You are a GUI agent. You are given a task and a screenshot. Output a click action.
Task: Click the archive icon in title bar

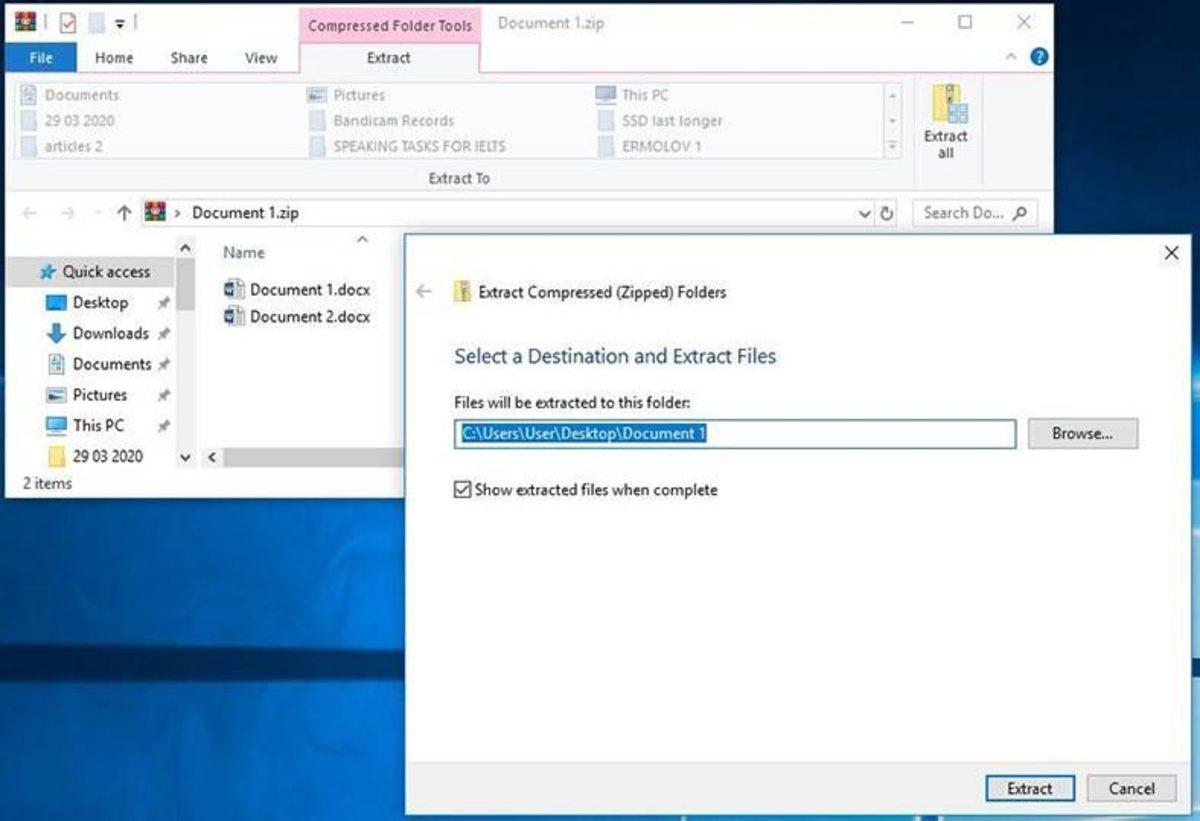tap(27, 22)
